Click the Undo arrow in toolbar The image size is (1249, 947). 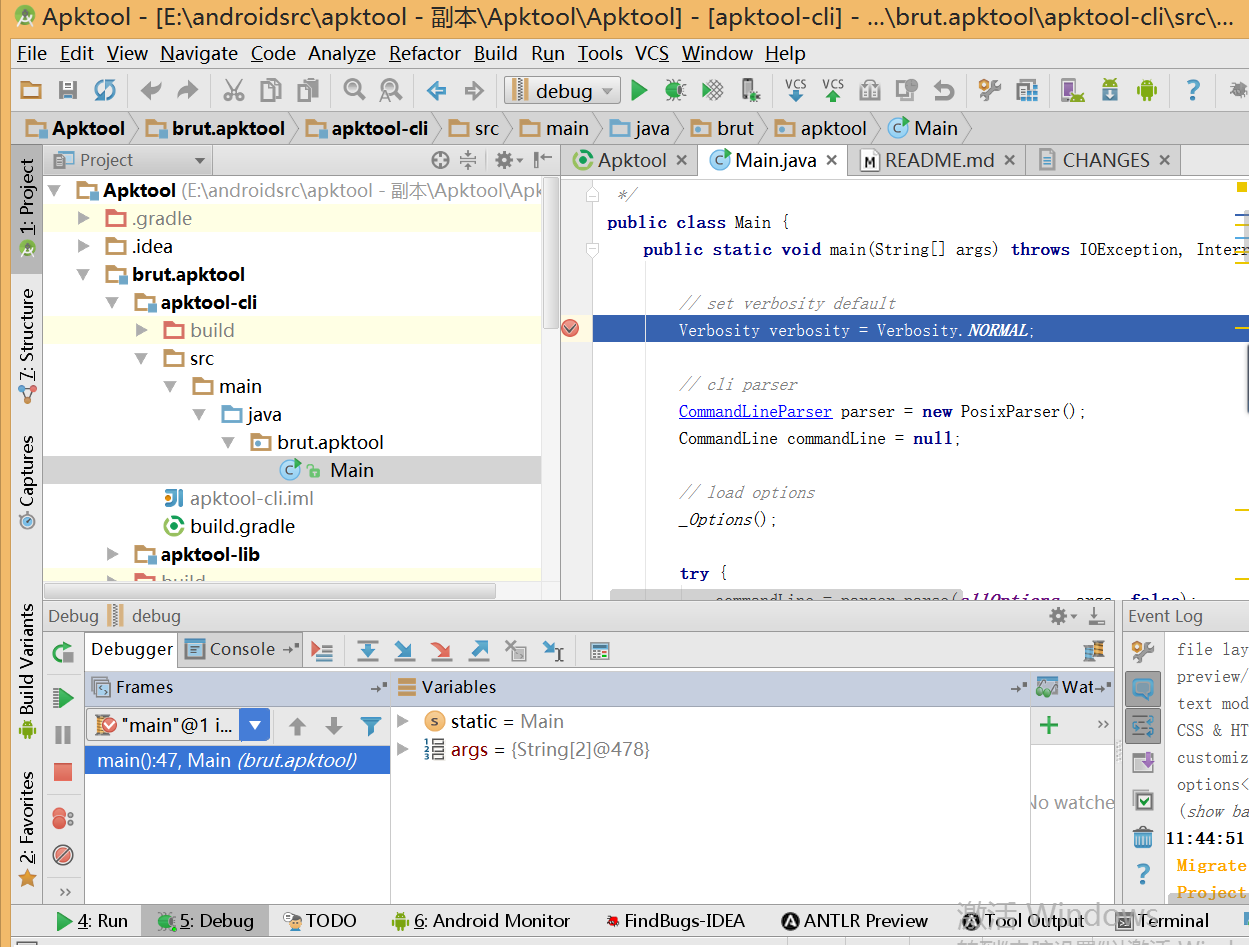(x=151, y=91)
